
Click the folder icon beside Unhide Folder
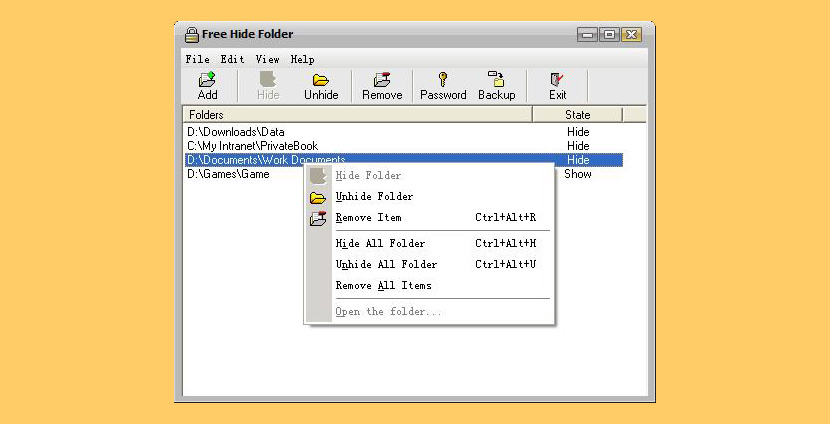(318, 198)
